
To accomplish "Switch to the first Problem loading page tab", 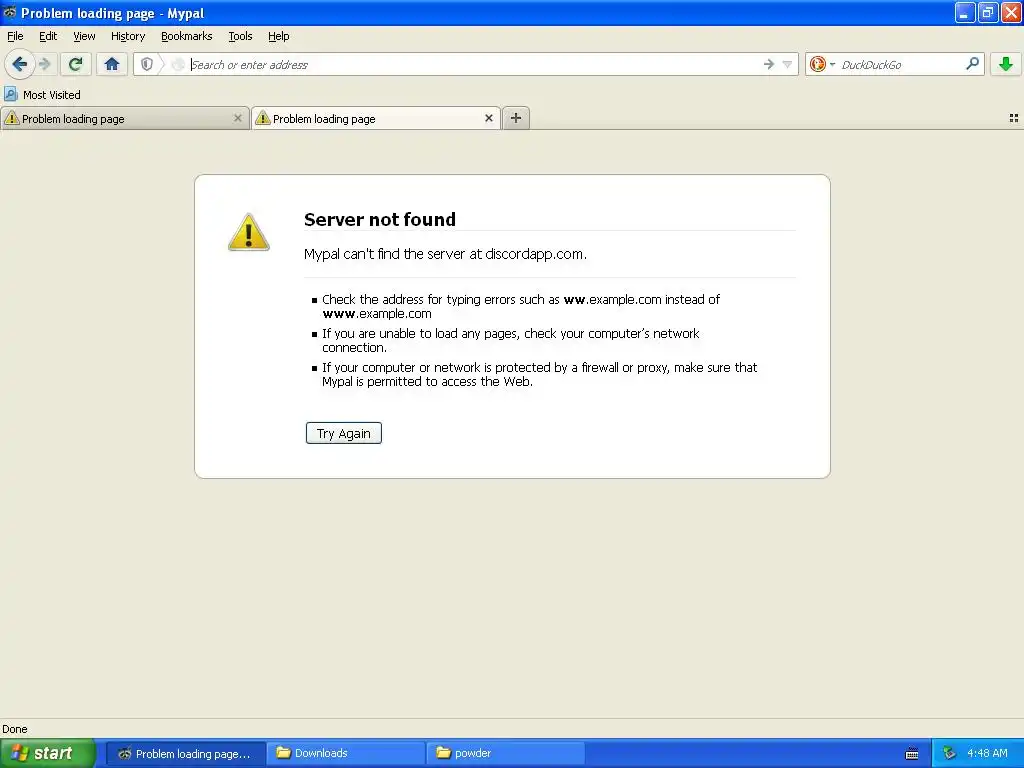I will [x=125, y=119].
